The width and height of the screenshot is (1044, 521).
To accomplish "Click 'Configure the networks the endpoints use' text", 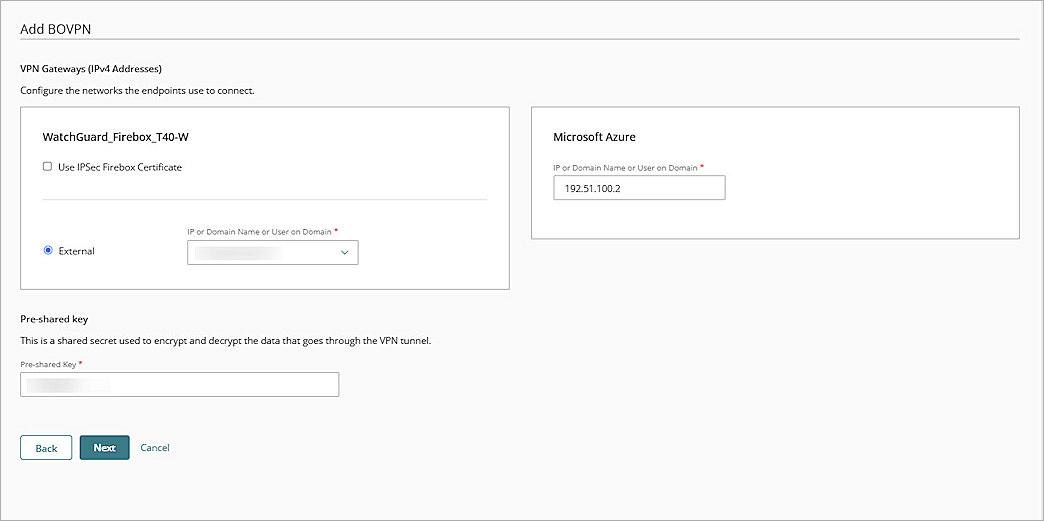I will (137, 91).
